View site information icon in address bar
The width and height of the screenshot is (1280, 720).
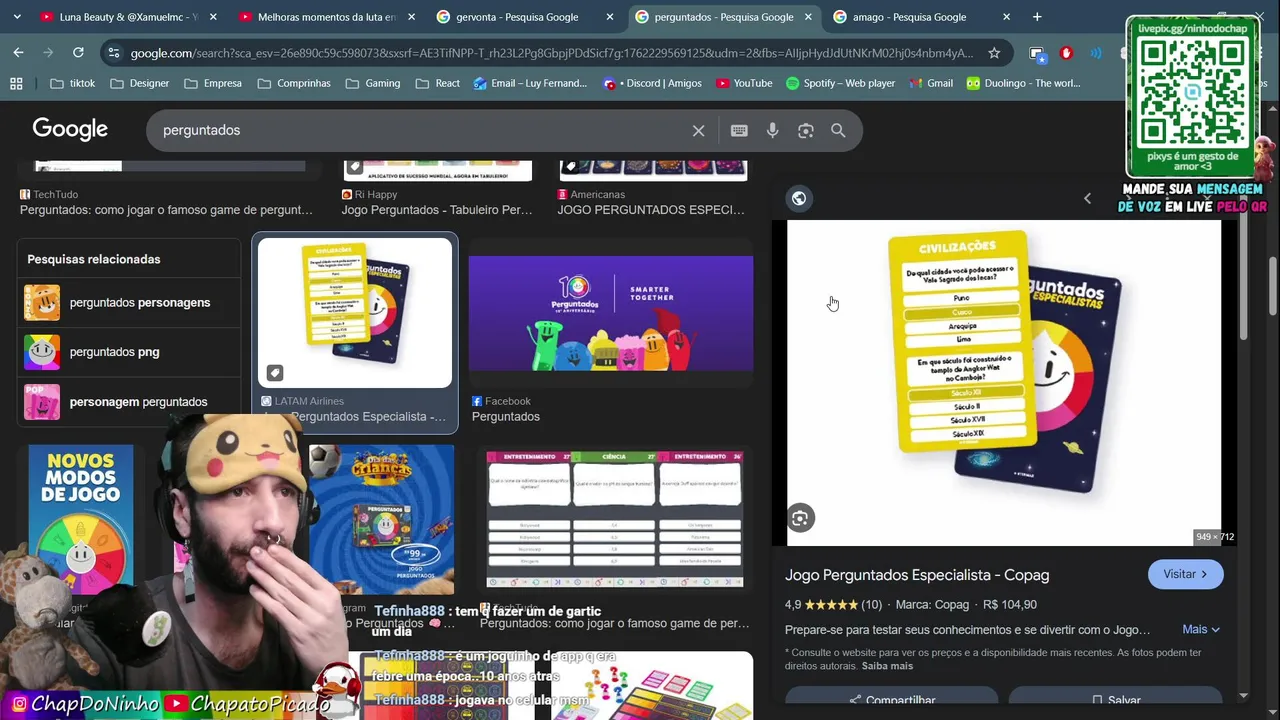[113, 53]
